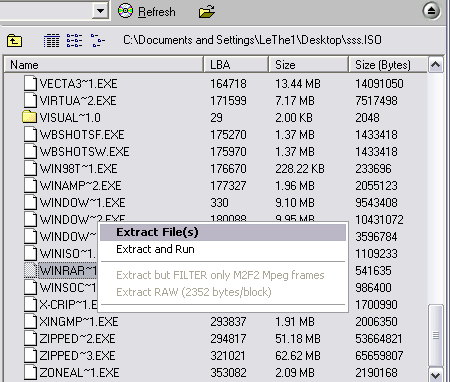Click the Refresh disc icon
This screenshot has width=450, height=382.
[x=125, y=11]
